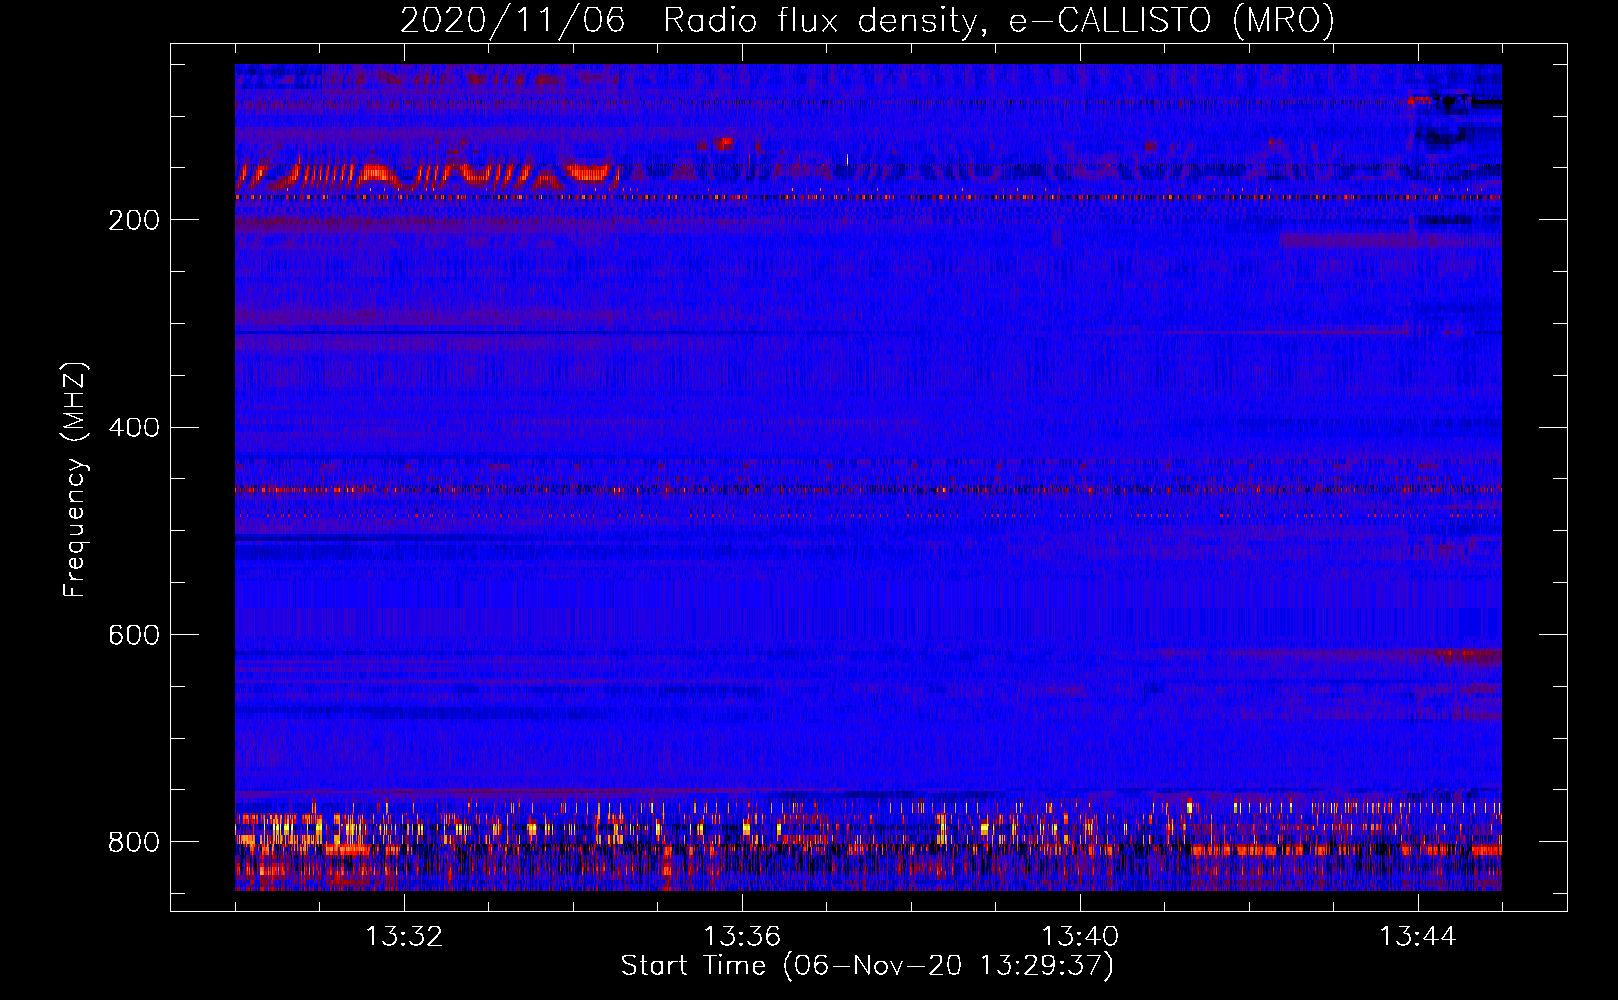Click the 13:44 time tick label
The width and height of the screenshot is (1618, 1000).
[1418, 937]
